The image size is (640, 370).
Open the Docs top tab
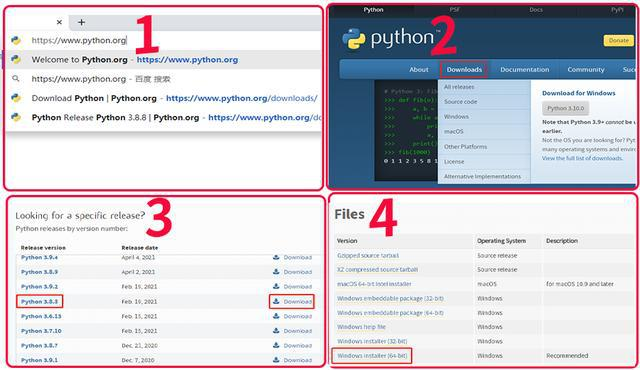point(536,10)
